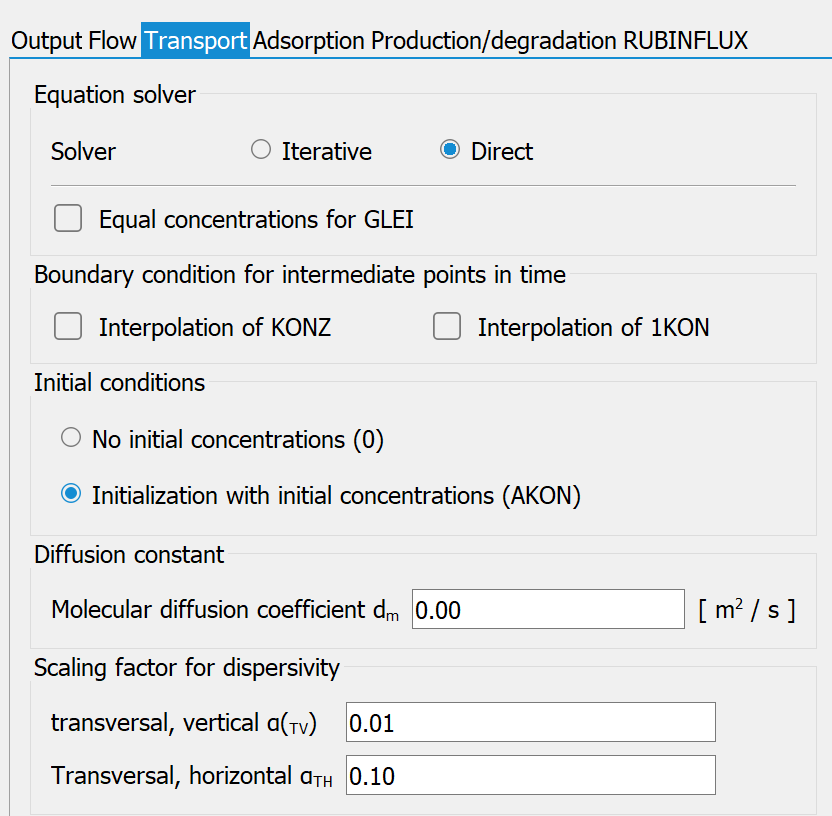832x816 pixels.
Task: Click the '[ m² / s ]' unit label
Action: [x=747, y=610]
